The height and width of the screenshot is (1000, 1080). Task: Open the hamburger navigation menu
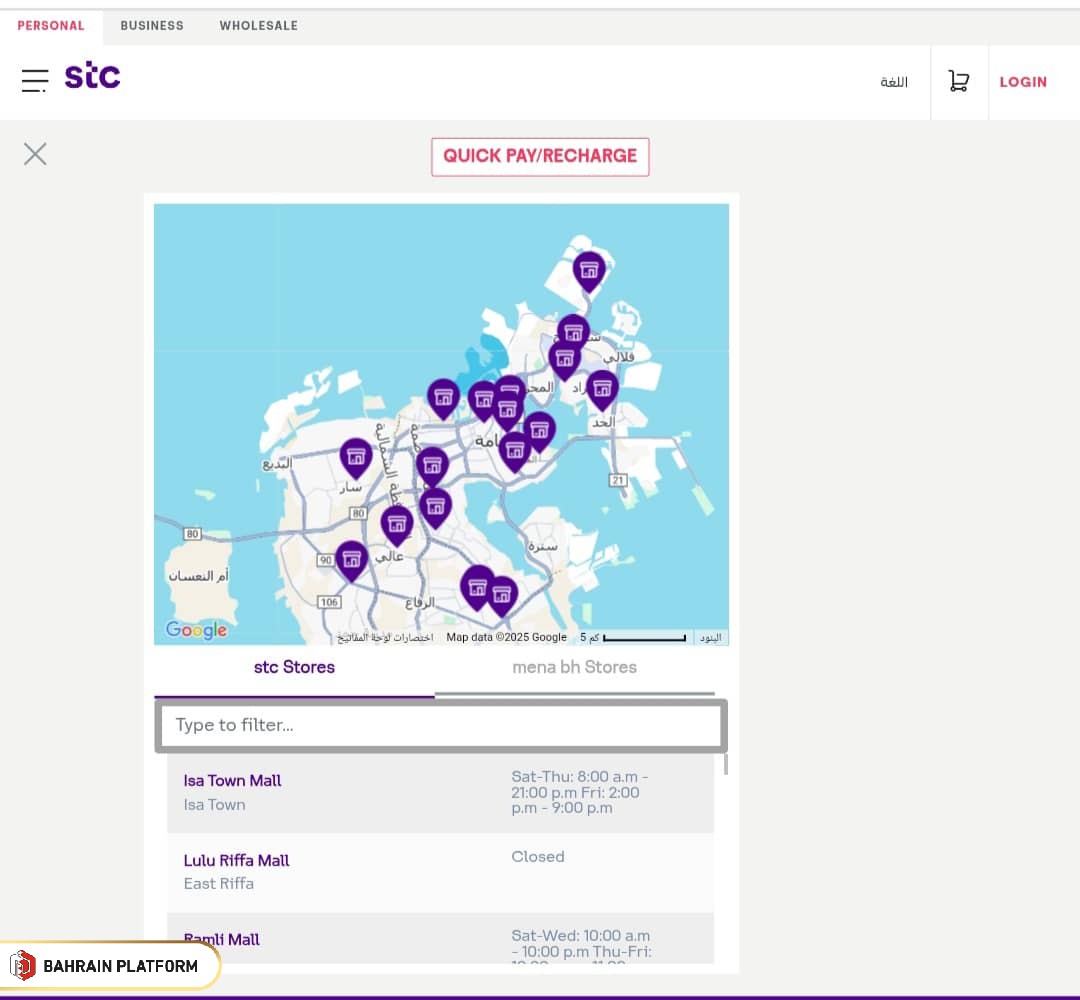[x=34, y=81]
